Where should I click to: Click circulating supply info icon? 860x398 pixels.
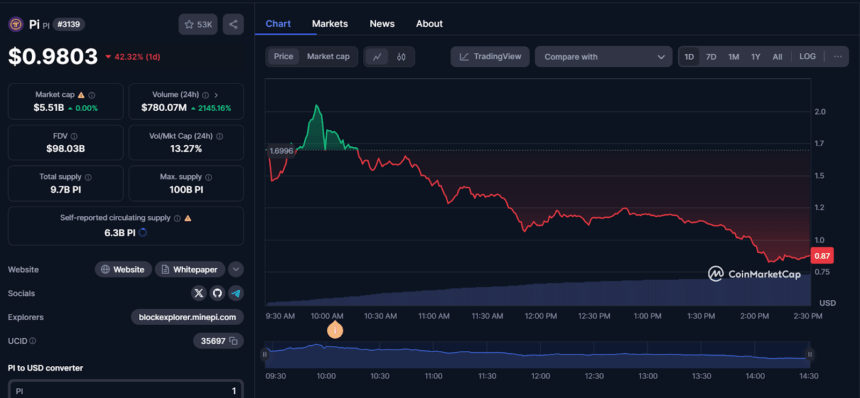coord(177,218)
